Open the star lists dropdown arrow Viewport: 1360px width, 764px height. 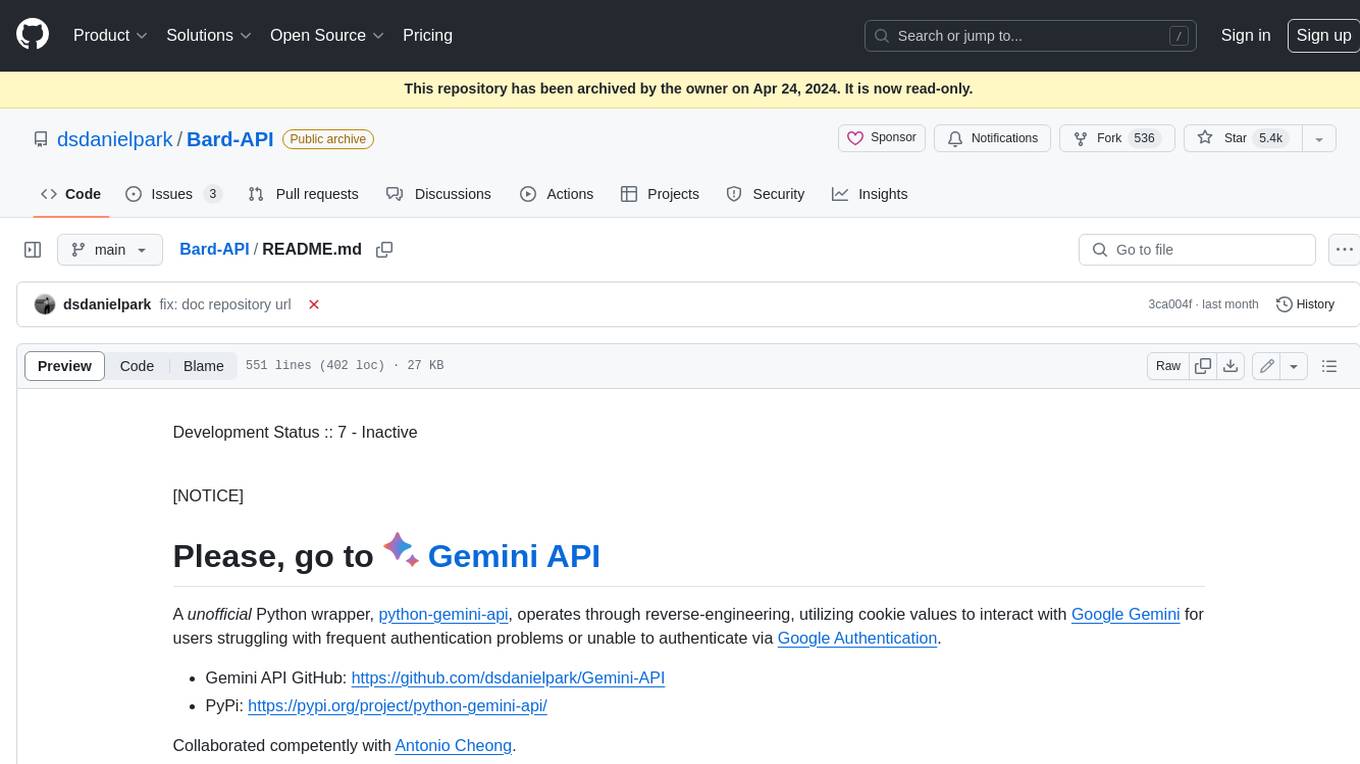[1320, 138]
